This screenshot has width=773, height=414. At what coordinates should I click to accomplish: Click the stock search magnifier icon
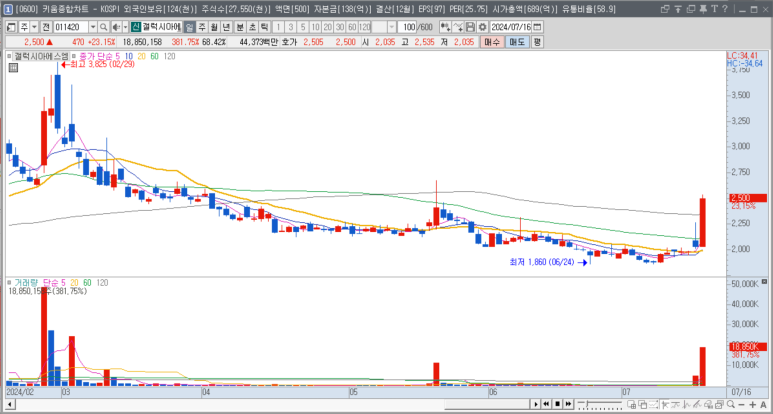[103, 27]
